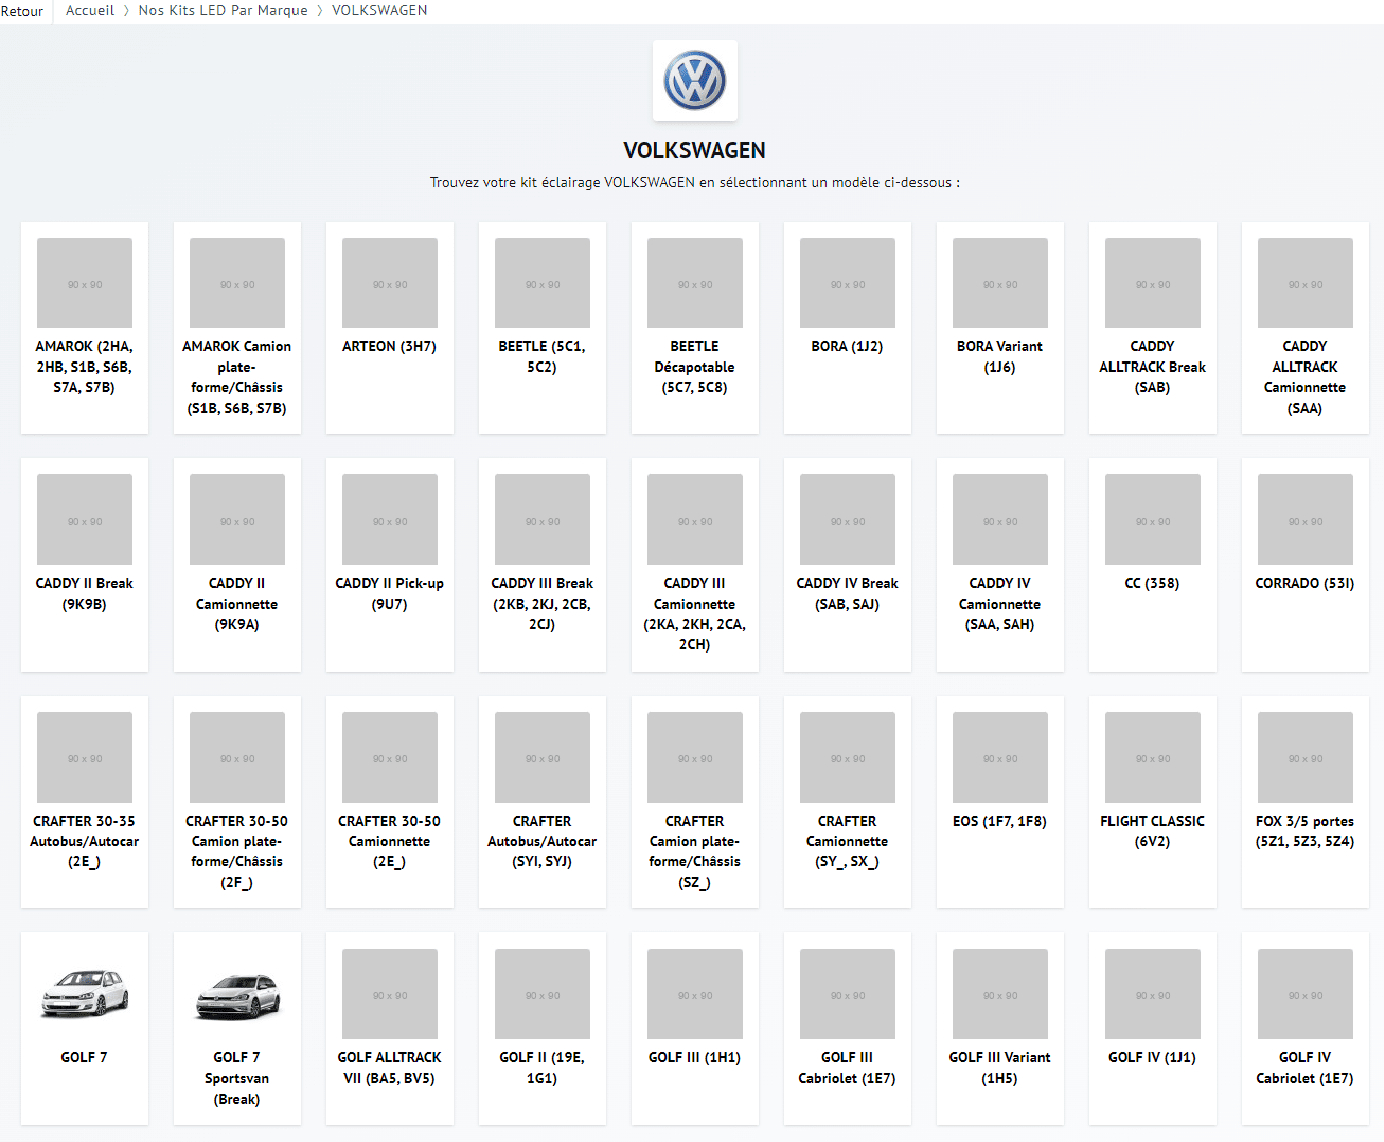
Task: Select GOLF III Variant (1H5)
Action: coord(1000,1029)
